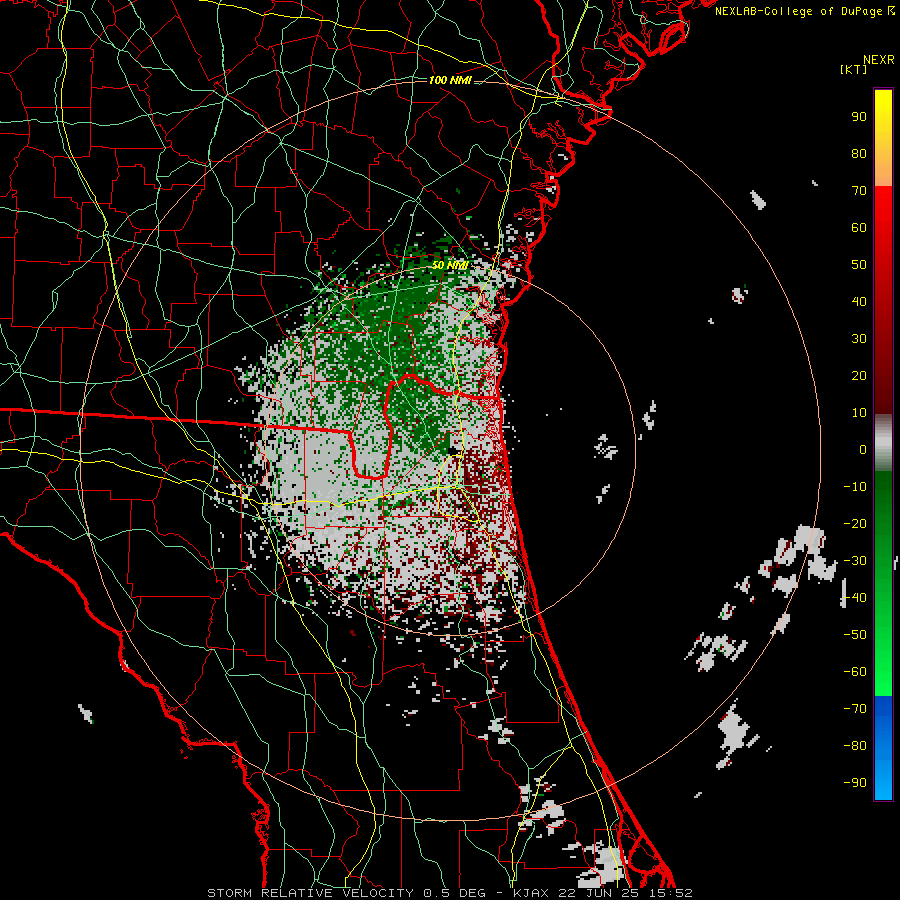This screenshot has width=900, height=900.
Task: Click the positive 20 value on velocity scale
Action: 859,376
